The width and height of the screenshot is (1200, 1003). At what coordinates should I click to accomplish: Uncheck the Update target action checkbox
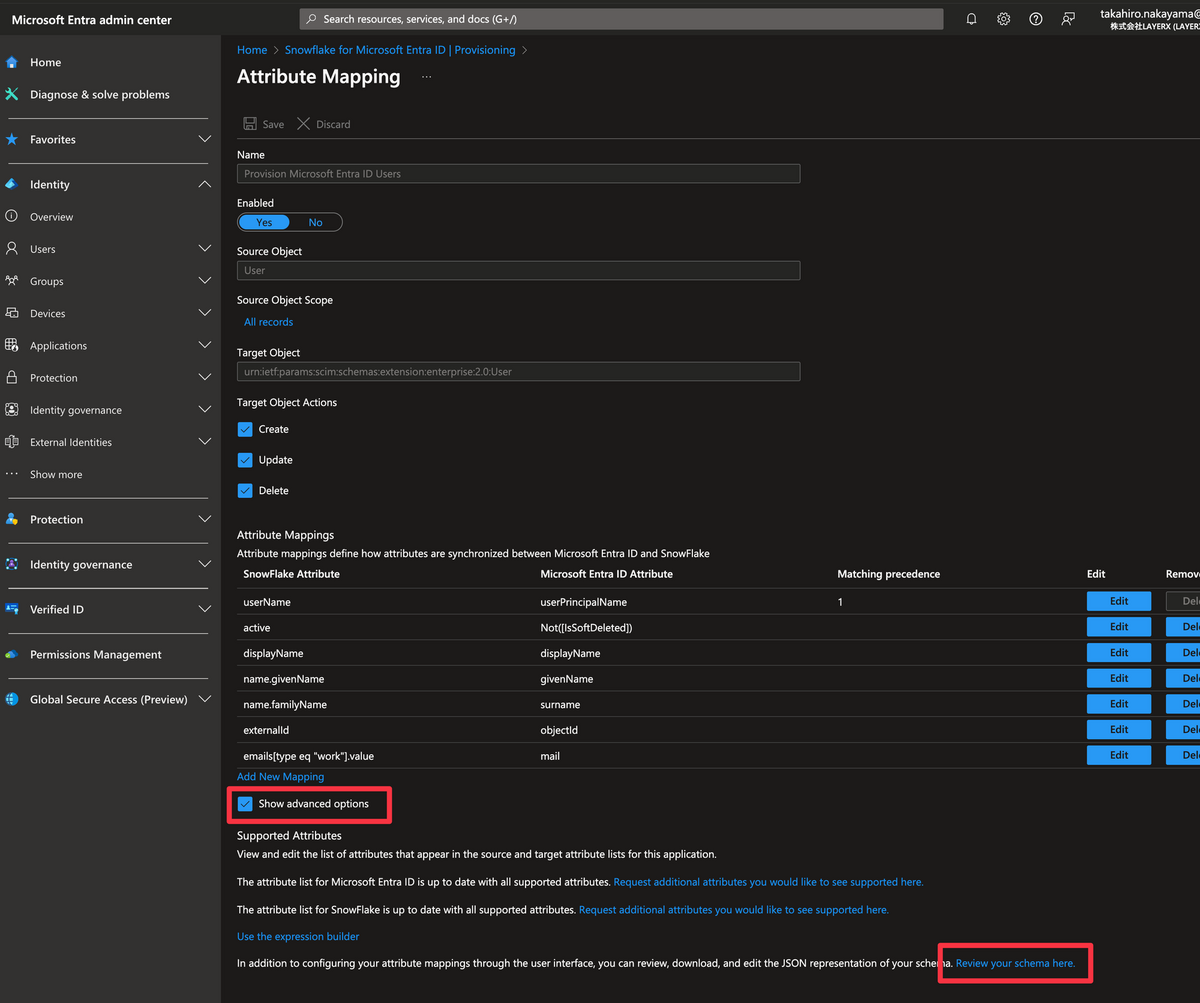[x=245, y=460]
